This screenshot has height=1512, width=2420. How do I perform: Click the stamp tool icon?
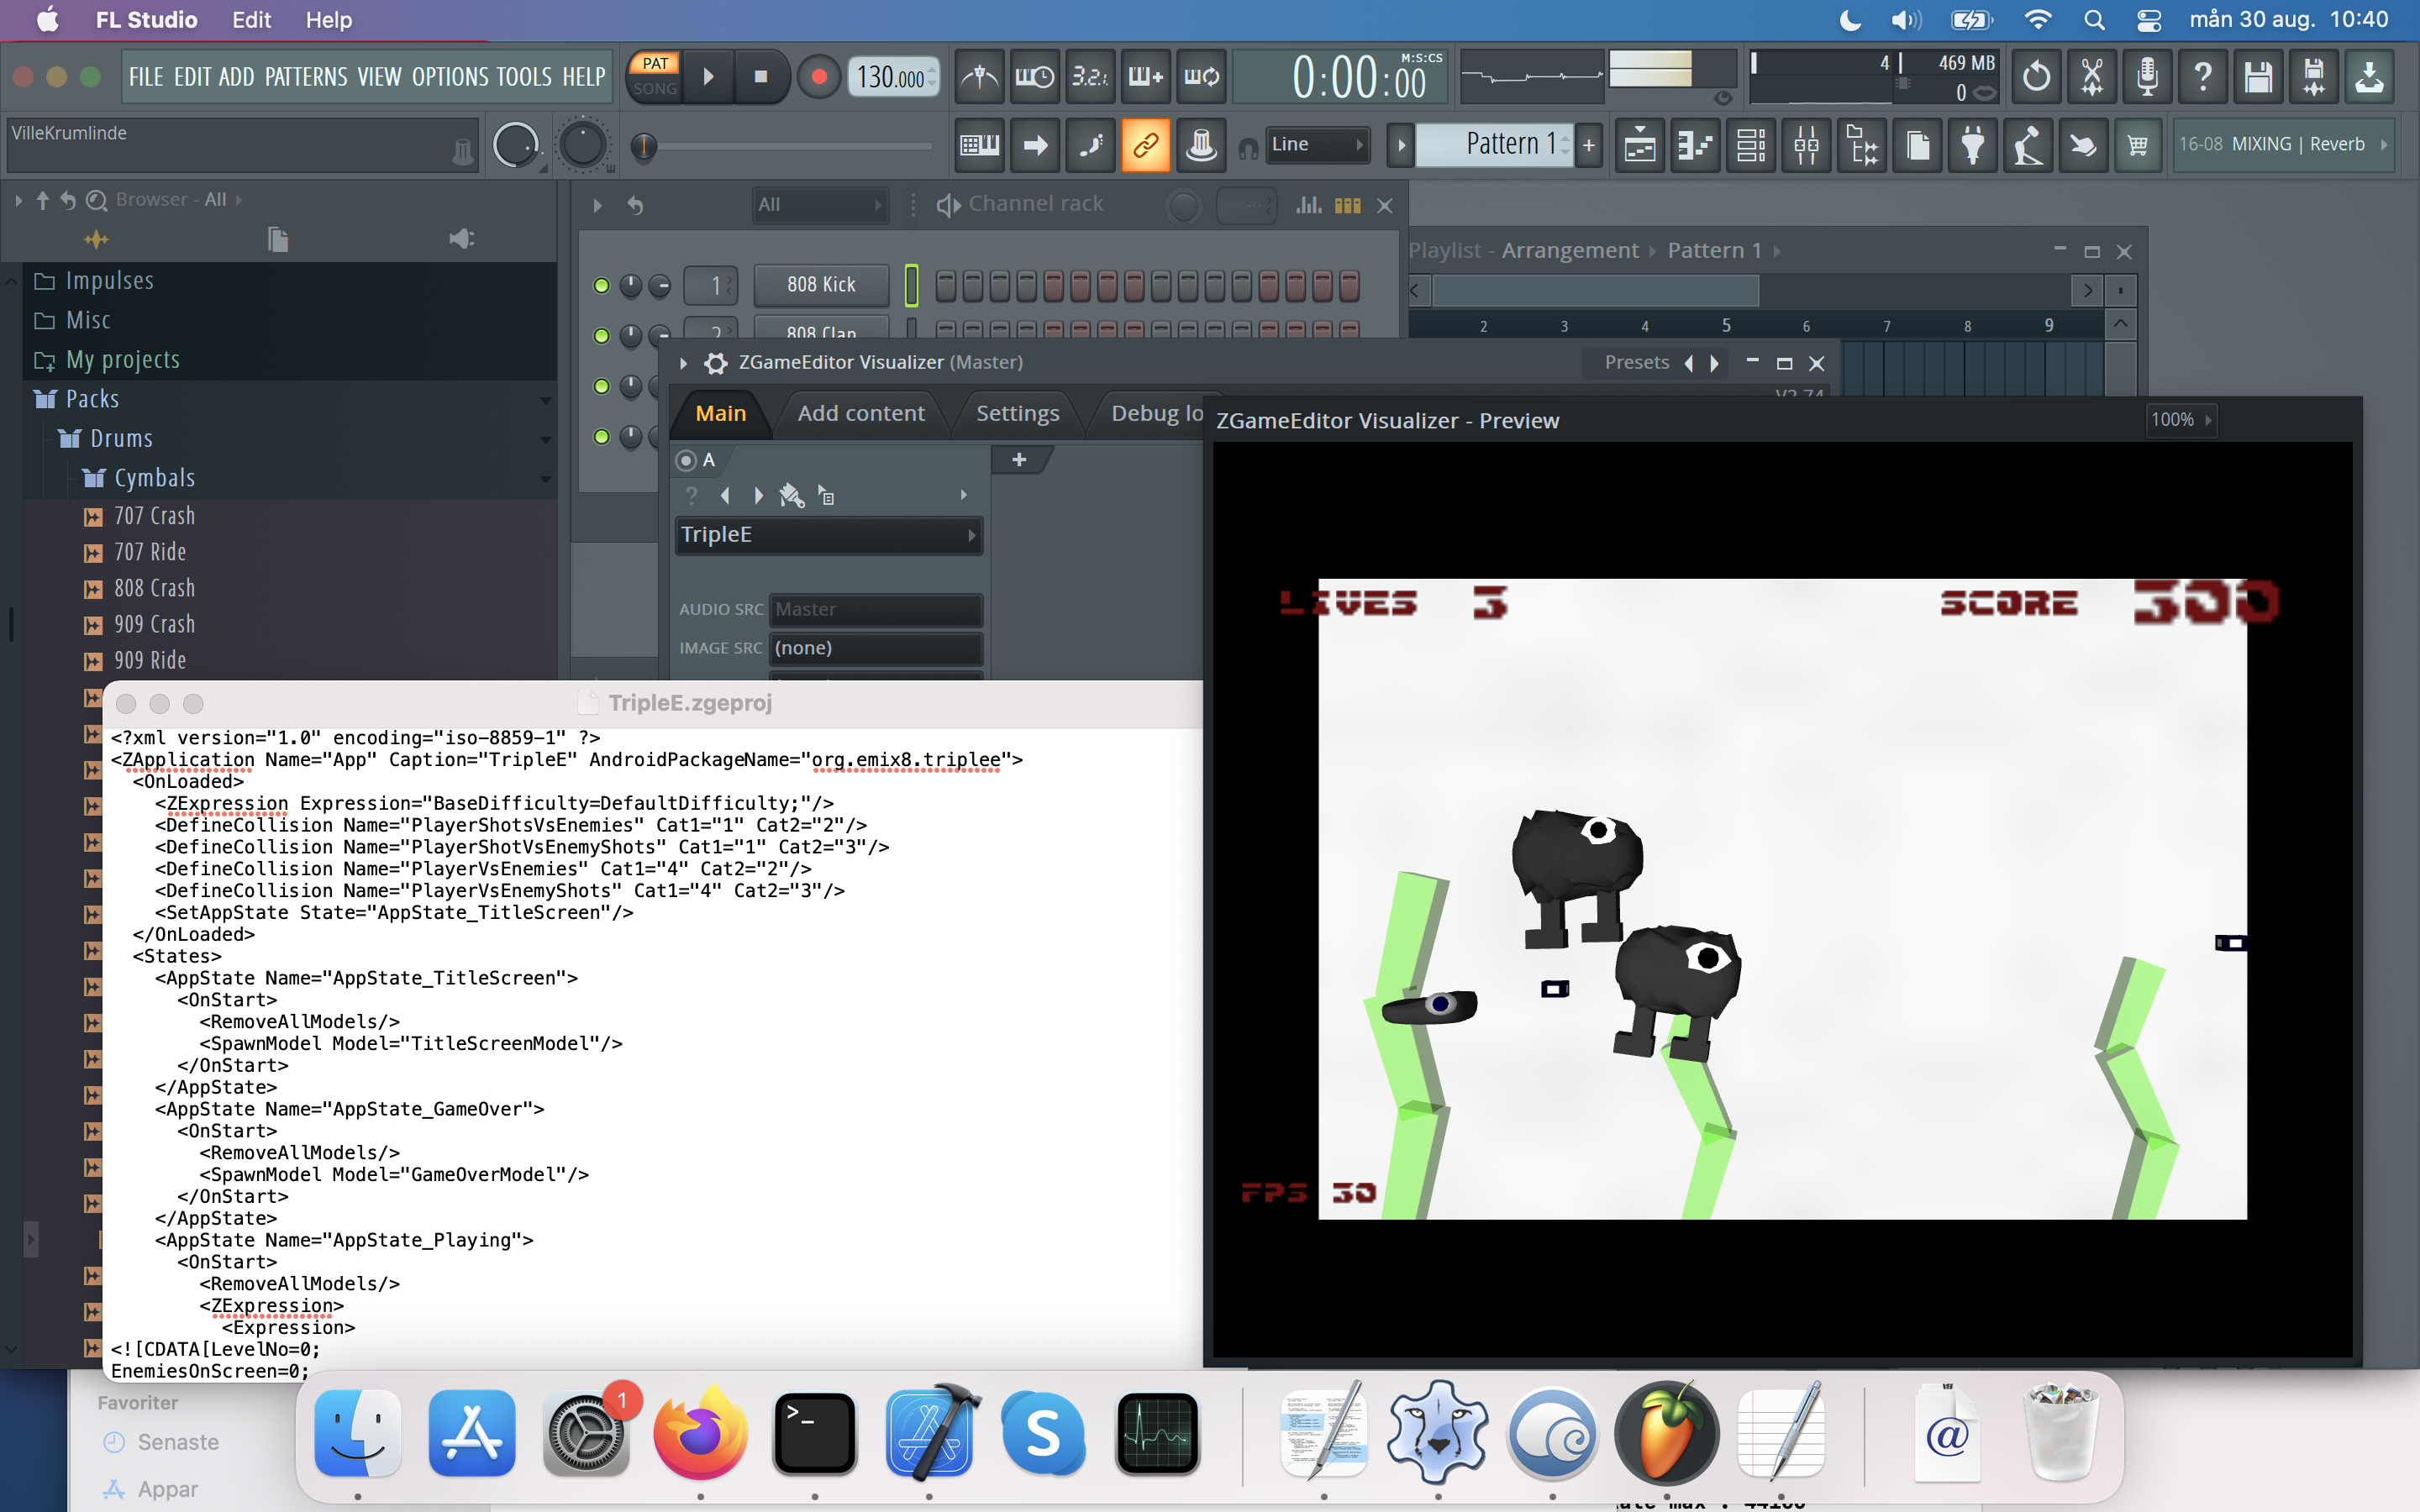tap(1201, 146)
